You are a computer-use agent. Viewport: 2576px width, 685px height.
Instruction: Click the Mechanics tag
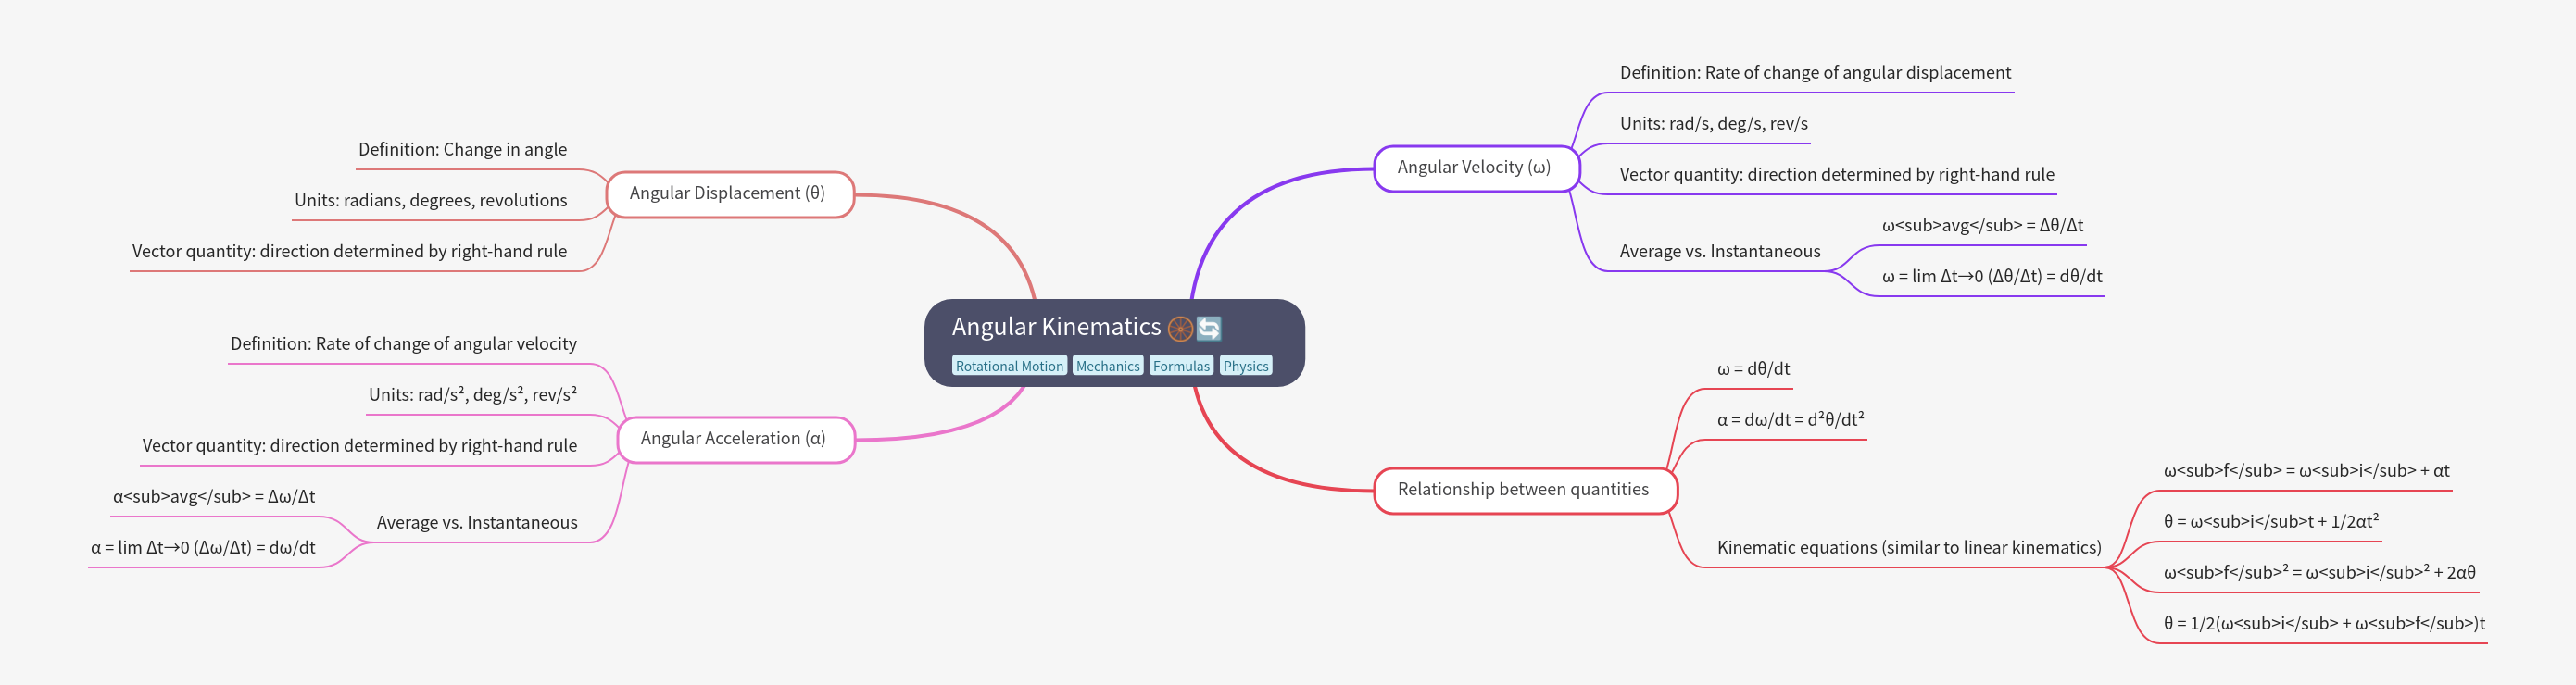pos(1108,366)
